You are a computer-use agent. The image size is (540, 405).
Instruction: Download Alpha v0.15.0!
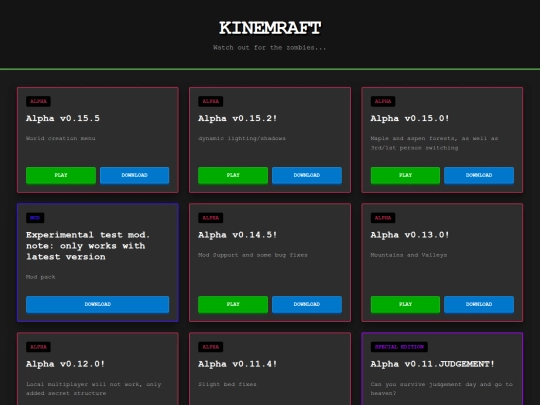click(479, 175)
